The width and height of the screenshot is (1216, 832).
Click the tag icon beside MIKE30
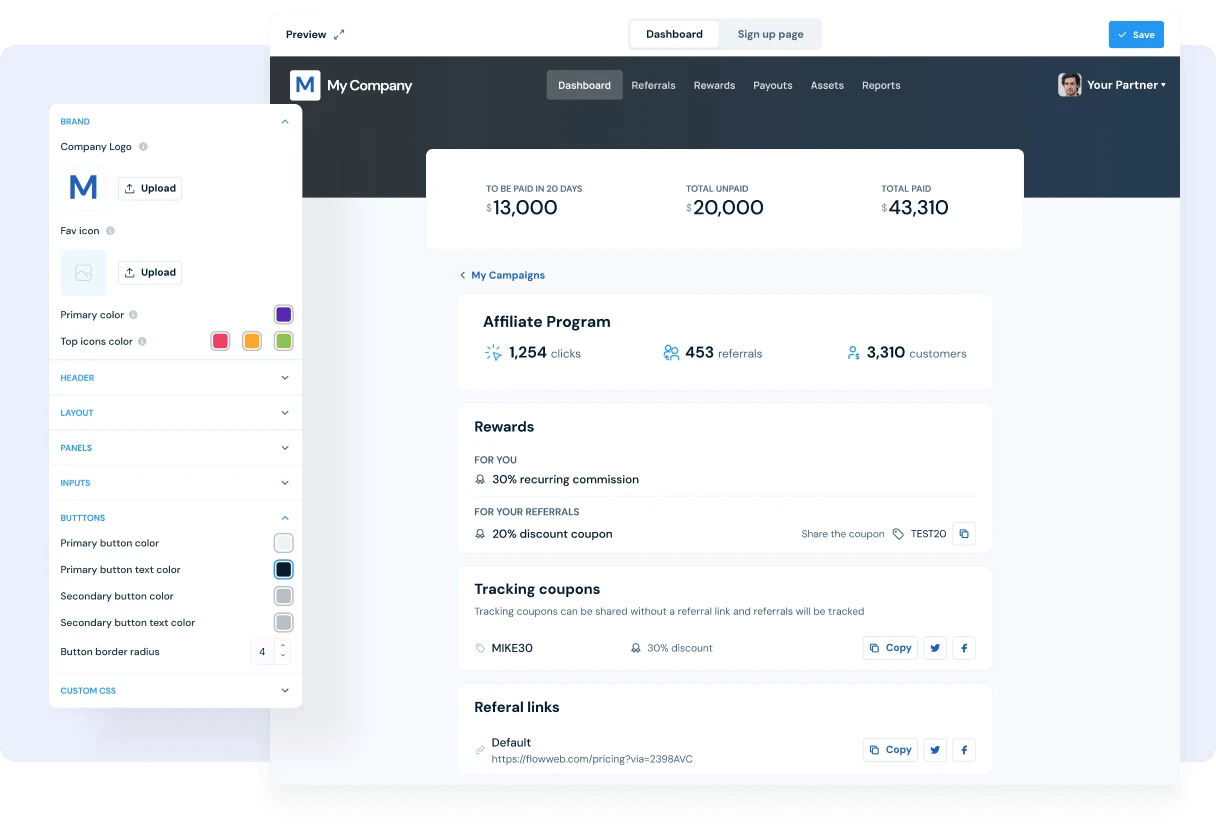click(480, 648)
